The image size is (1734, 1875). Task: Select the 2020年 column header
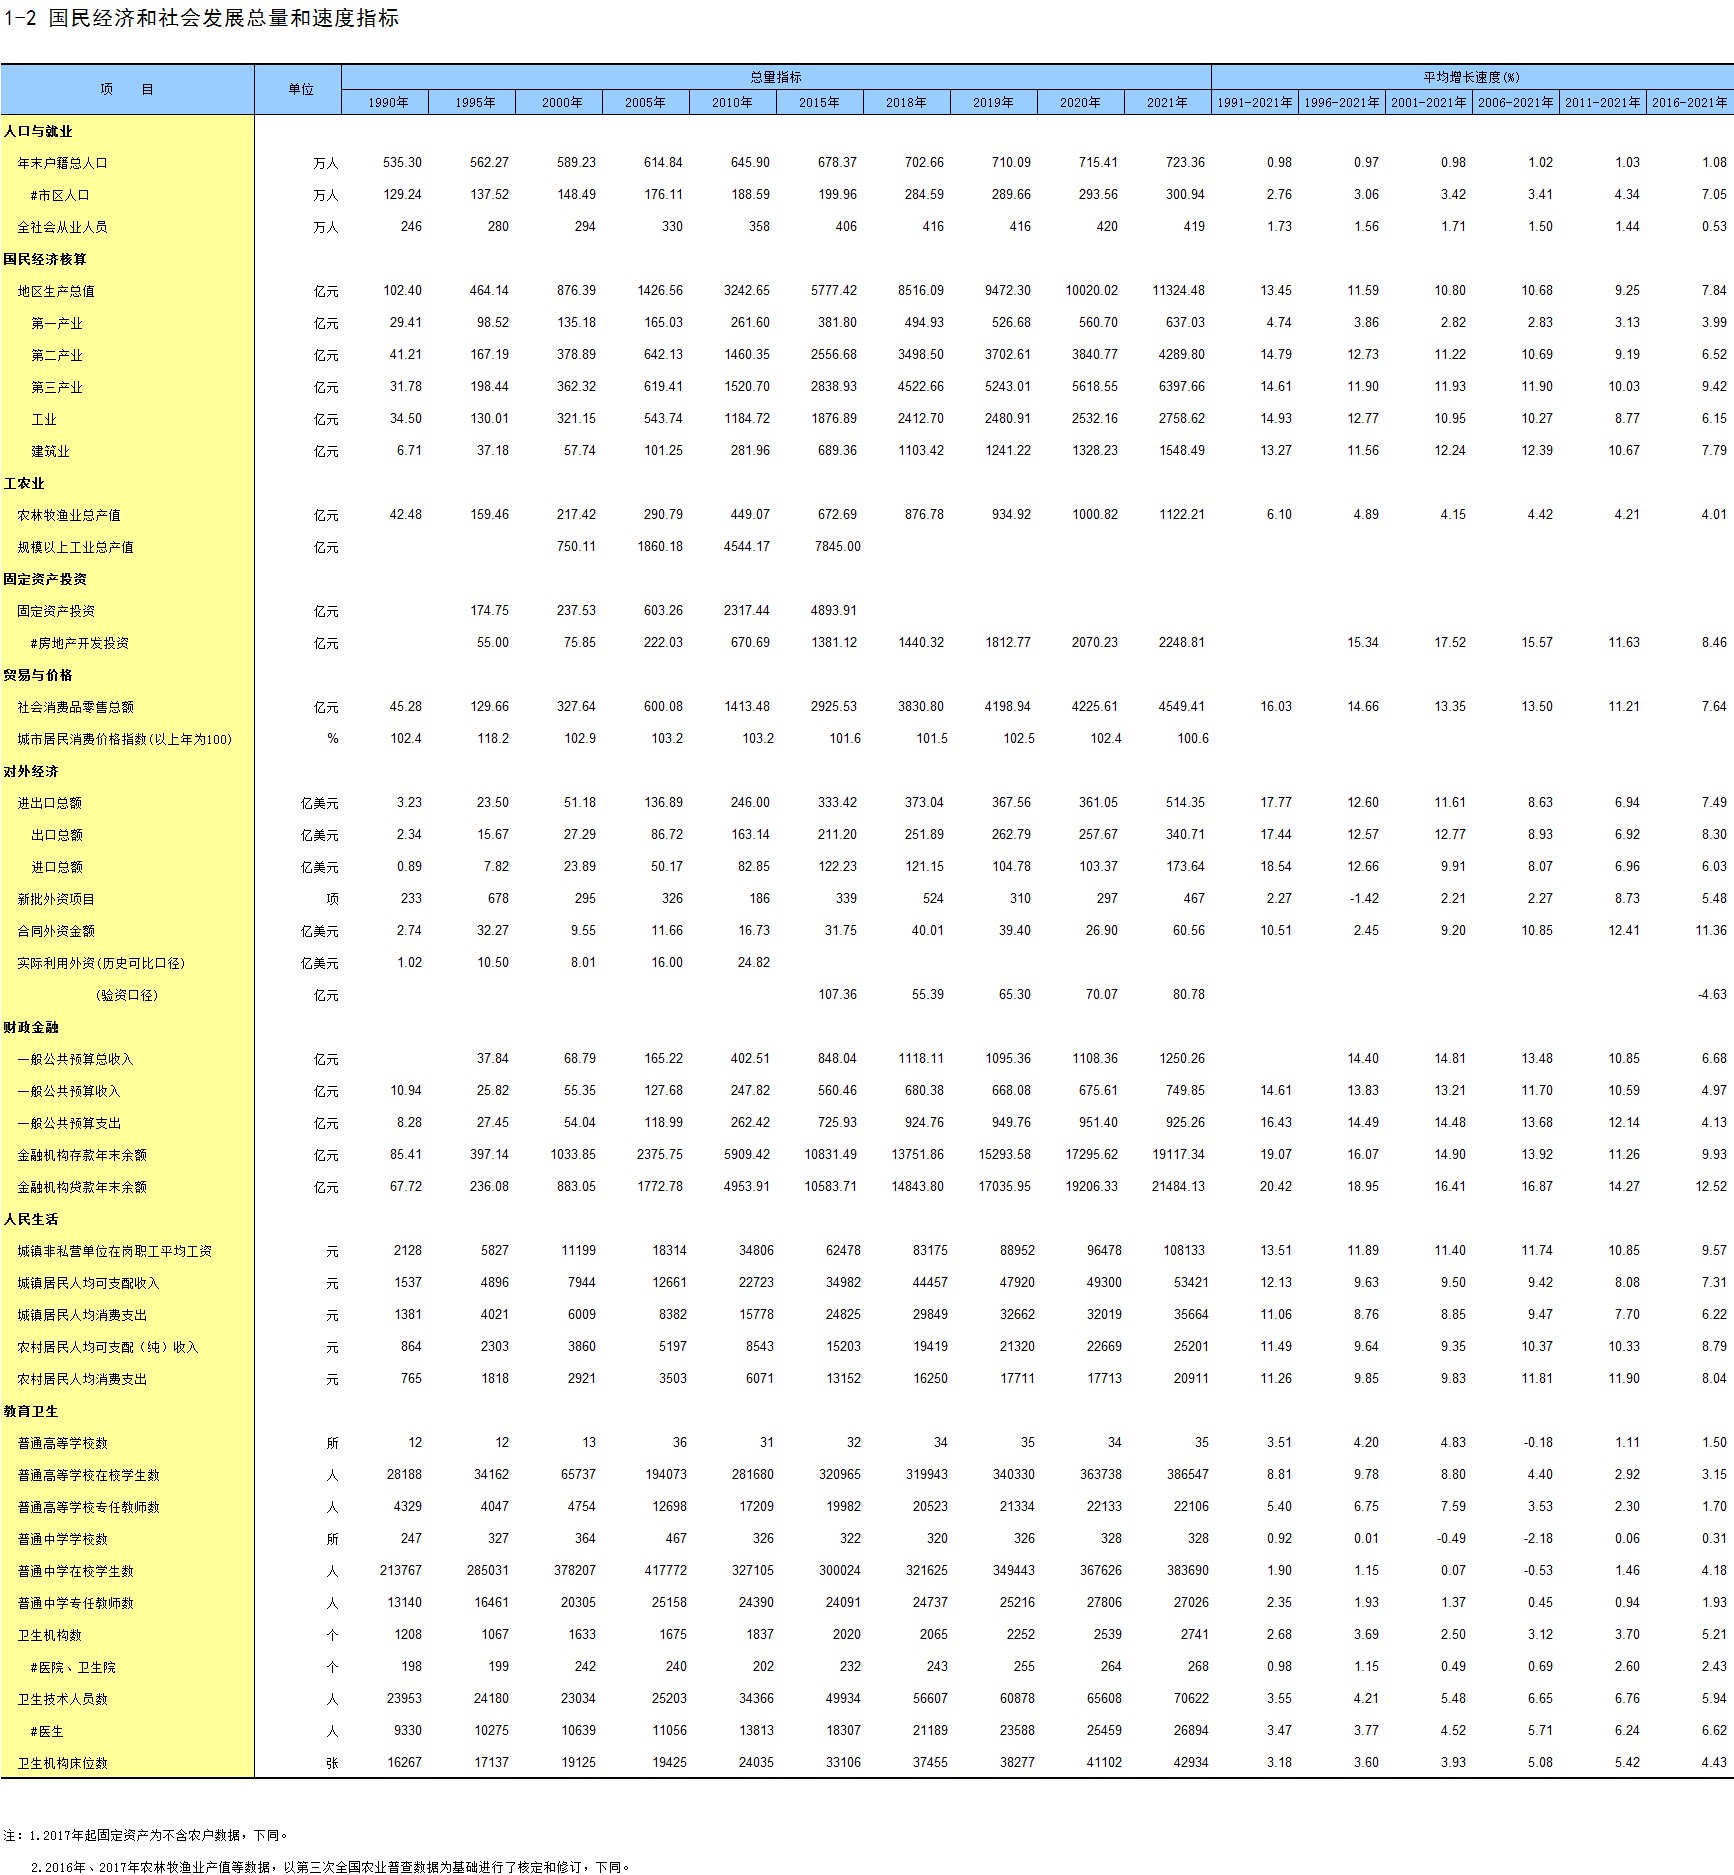(1079, 102)
